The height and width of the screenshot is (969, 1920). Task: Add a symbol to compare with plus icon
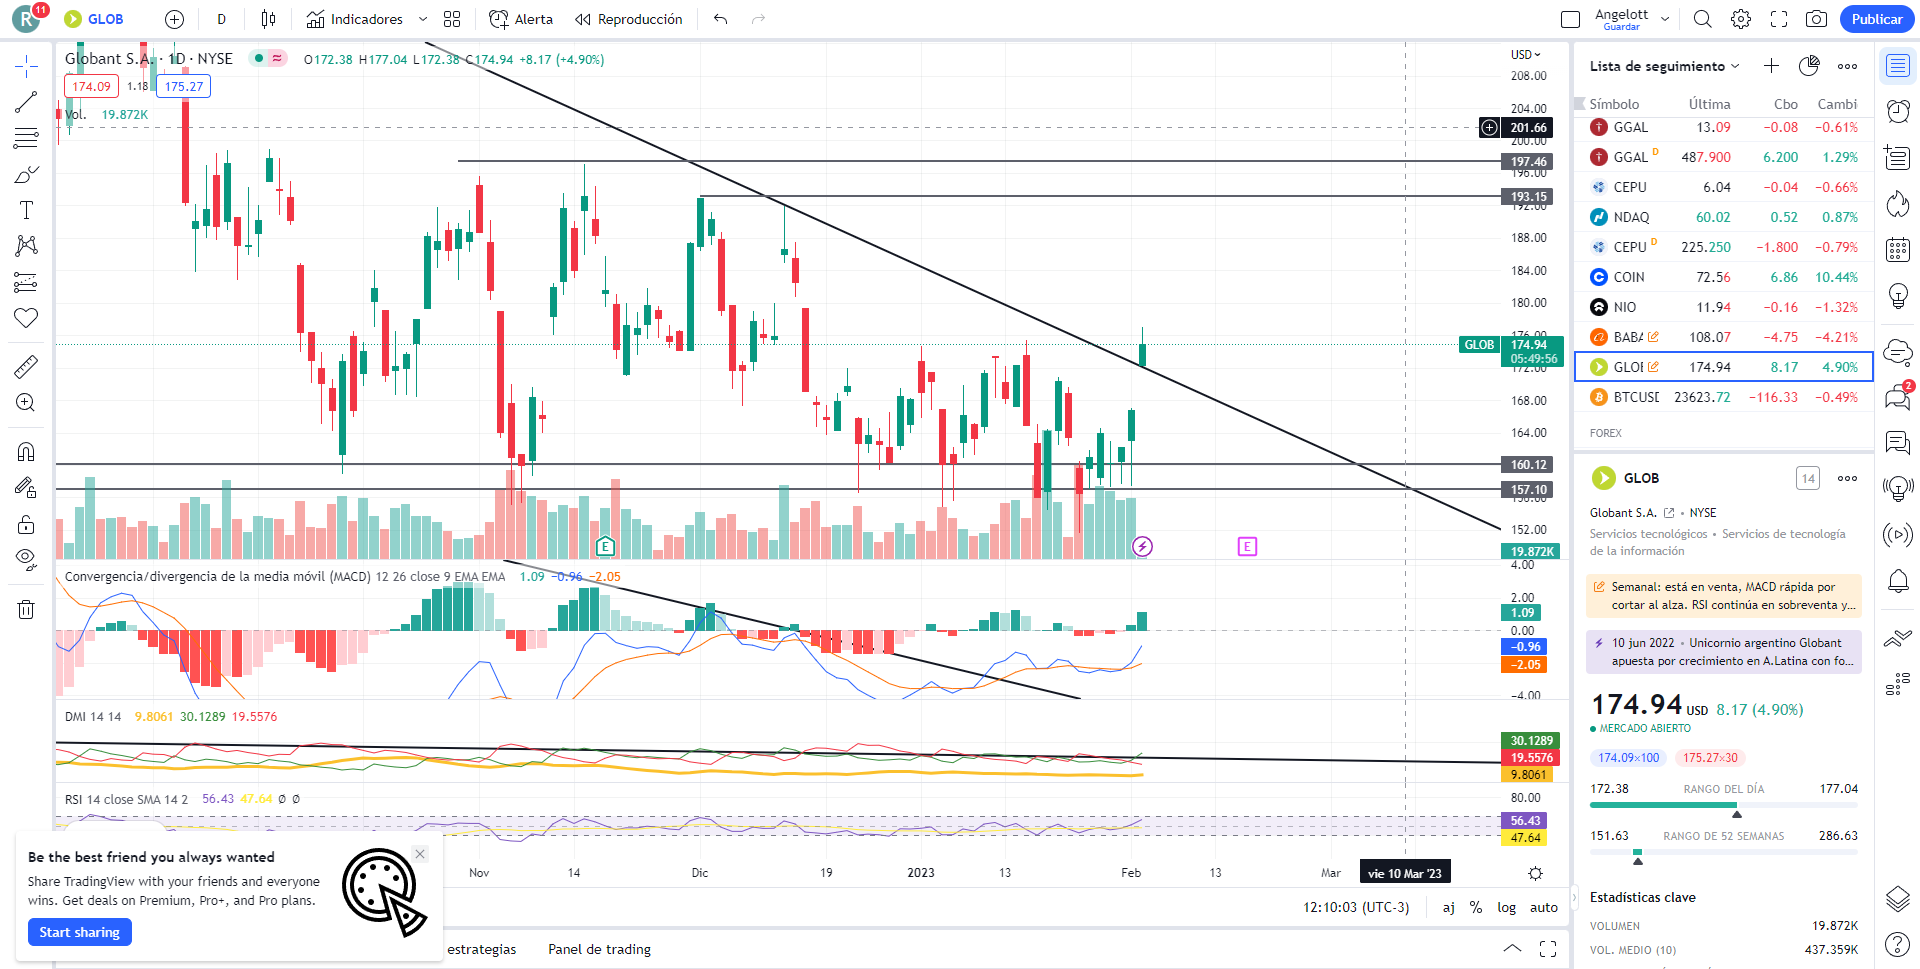pyautogui.click(x=174, y=19)
